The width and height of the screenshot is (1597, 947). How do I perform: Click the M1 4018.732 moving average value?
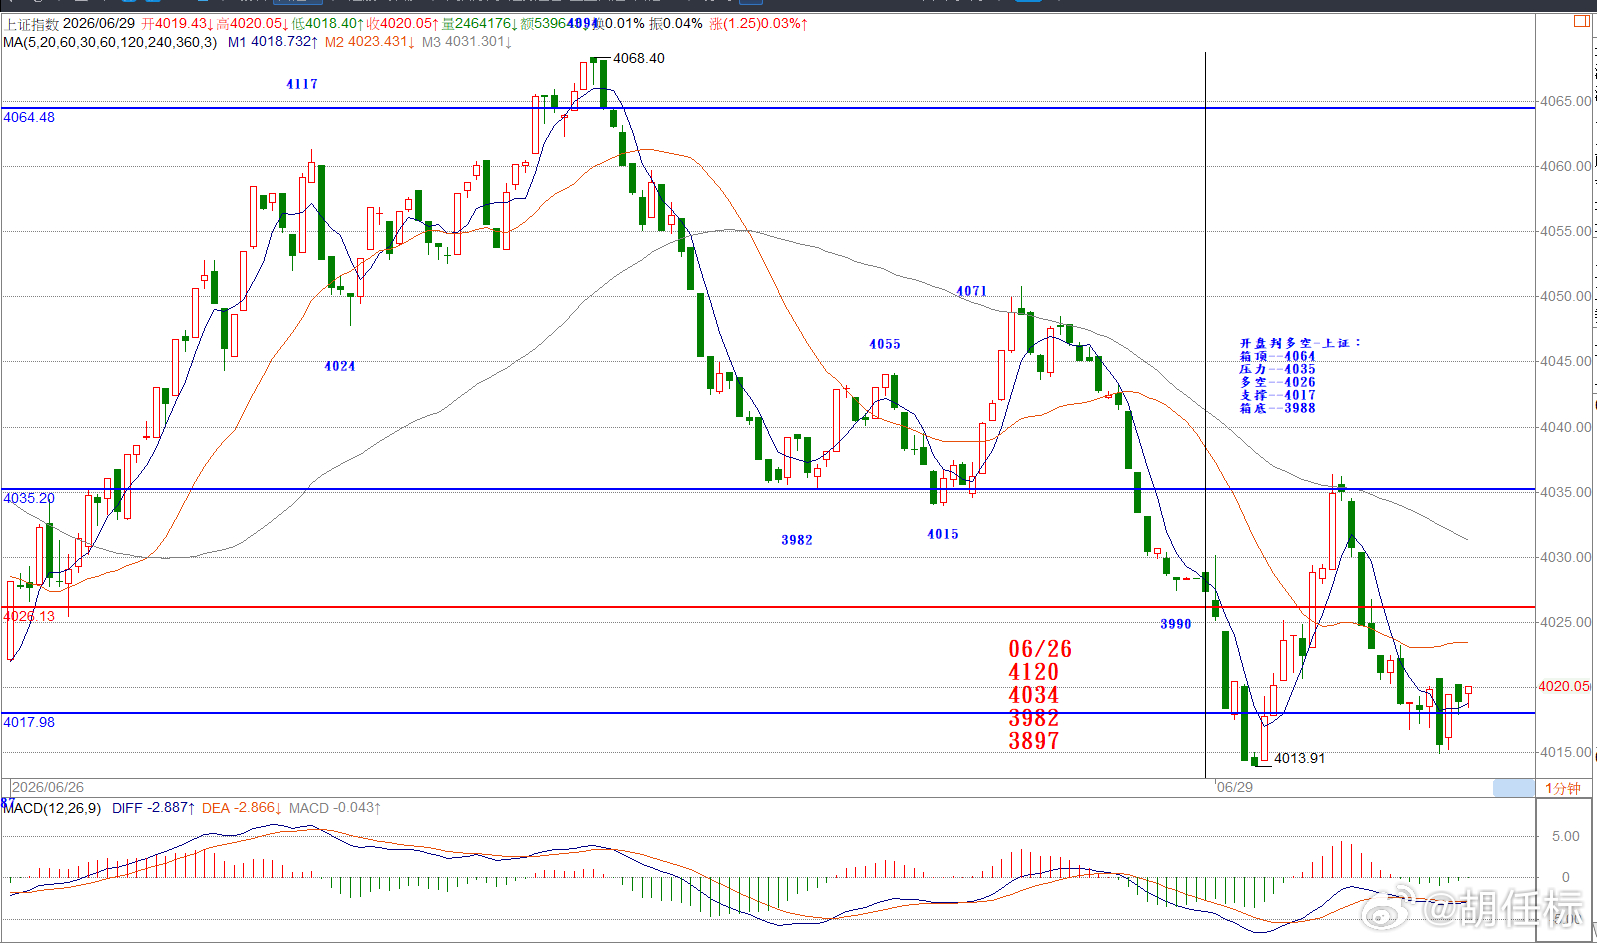[273, 42]
